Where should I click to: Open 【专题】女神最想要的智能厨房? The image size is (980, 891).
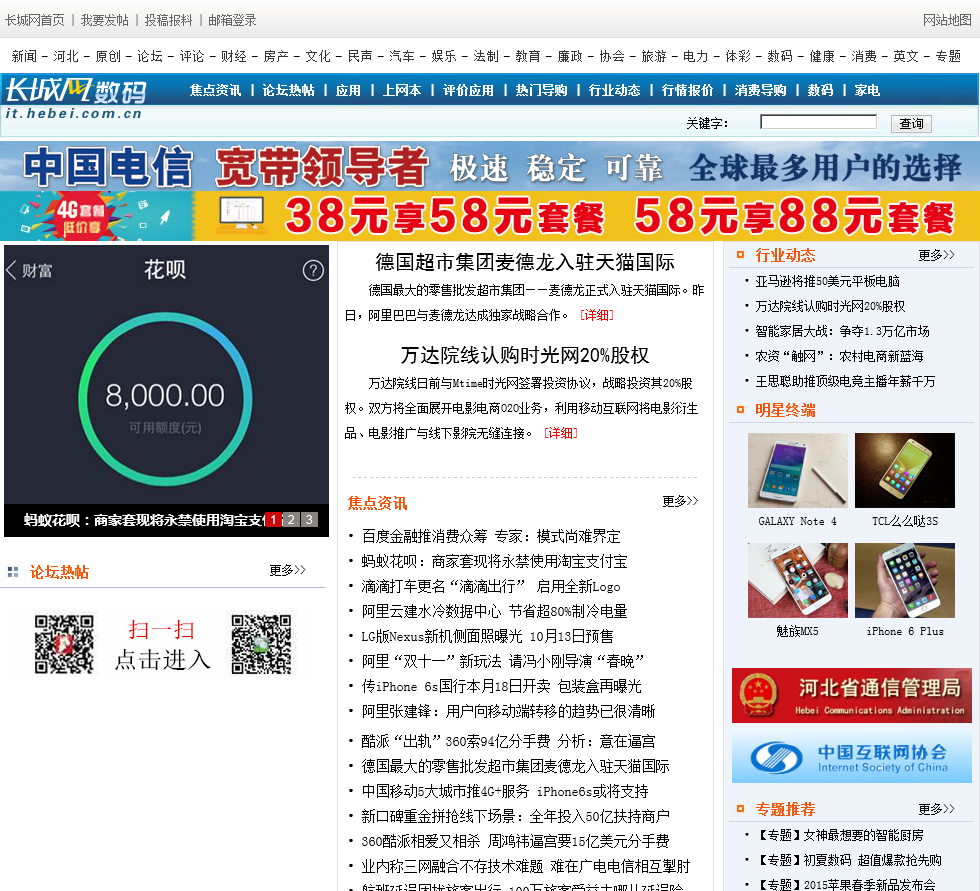(839, 835)
